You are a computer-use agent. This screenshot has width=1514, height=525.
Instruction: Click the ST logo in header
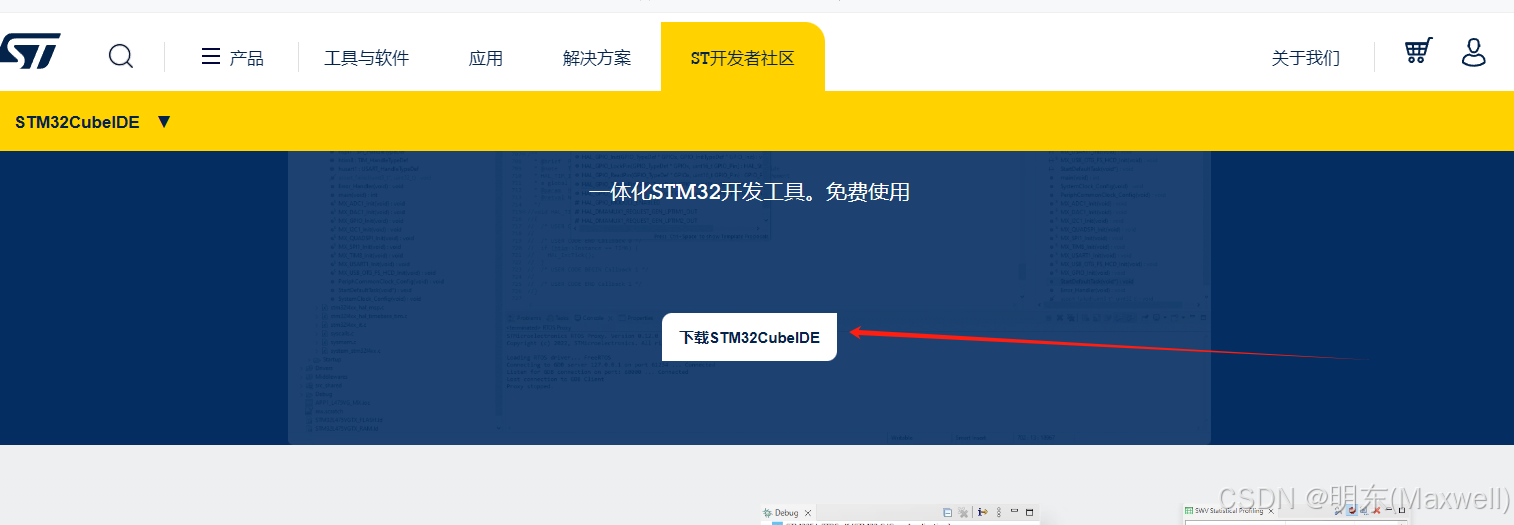pyautogui.click(x=30, y=52)
